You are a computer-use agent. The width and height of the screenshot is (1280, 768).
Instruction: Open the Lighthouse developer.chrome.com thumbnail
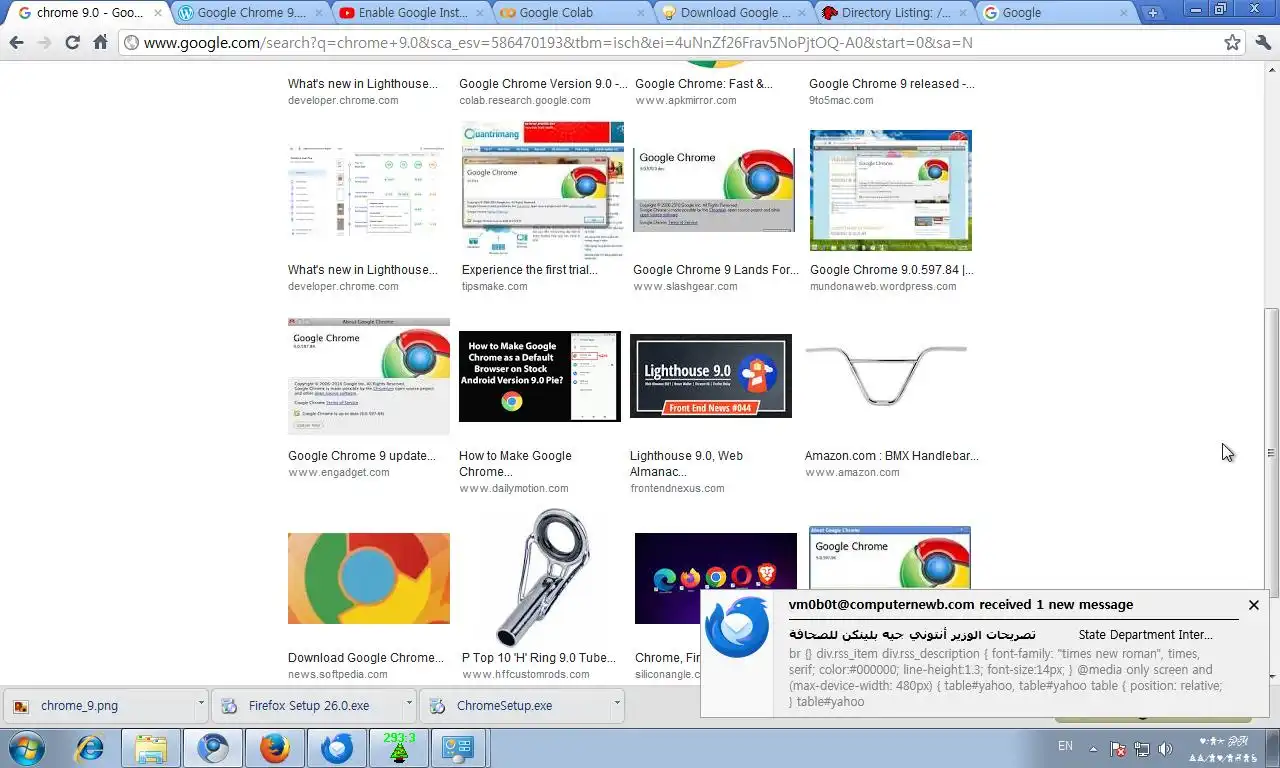point(369,193)
